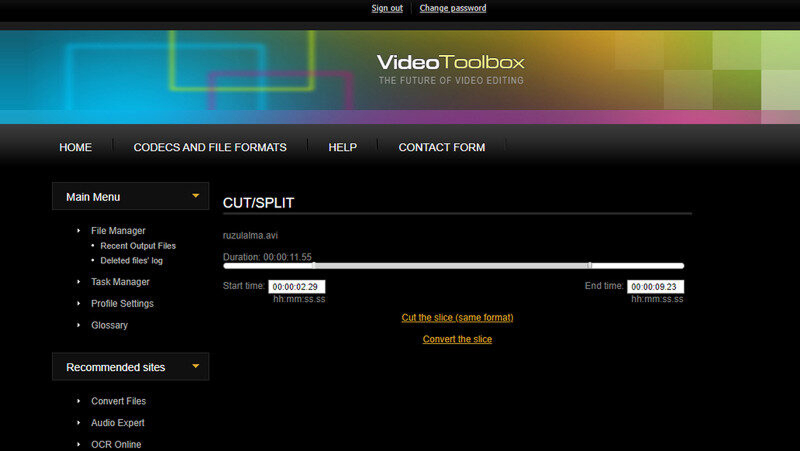Open the CONTACT FORM page
This screenshot has width=800, height=451.
(x=441, y=147)
